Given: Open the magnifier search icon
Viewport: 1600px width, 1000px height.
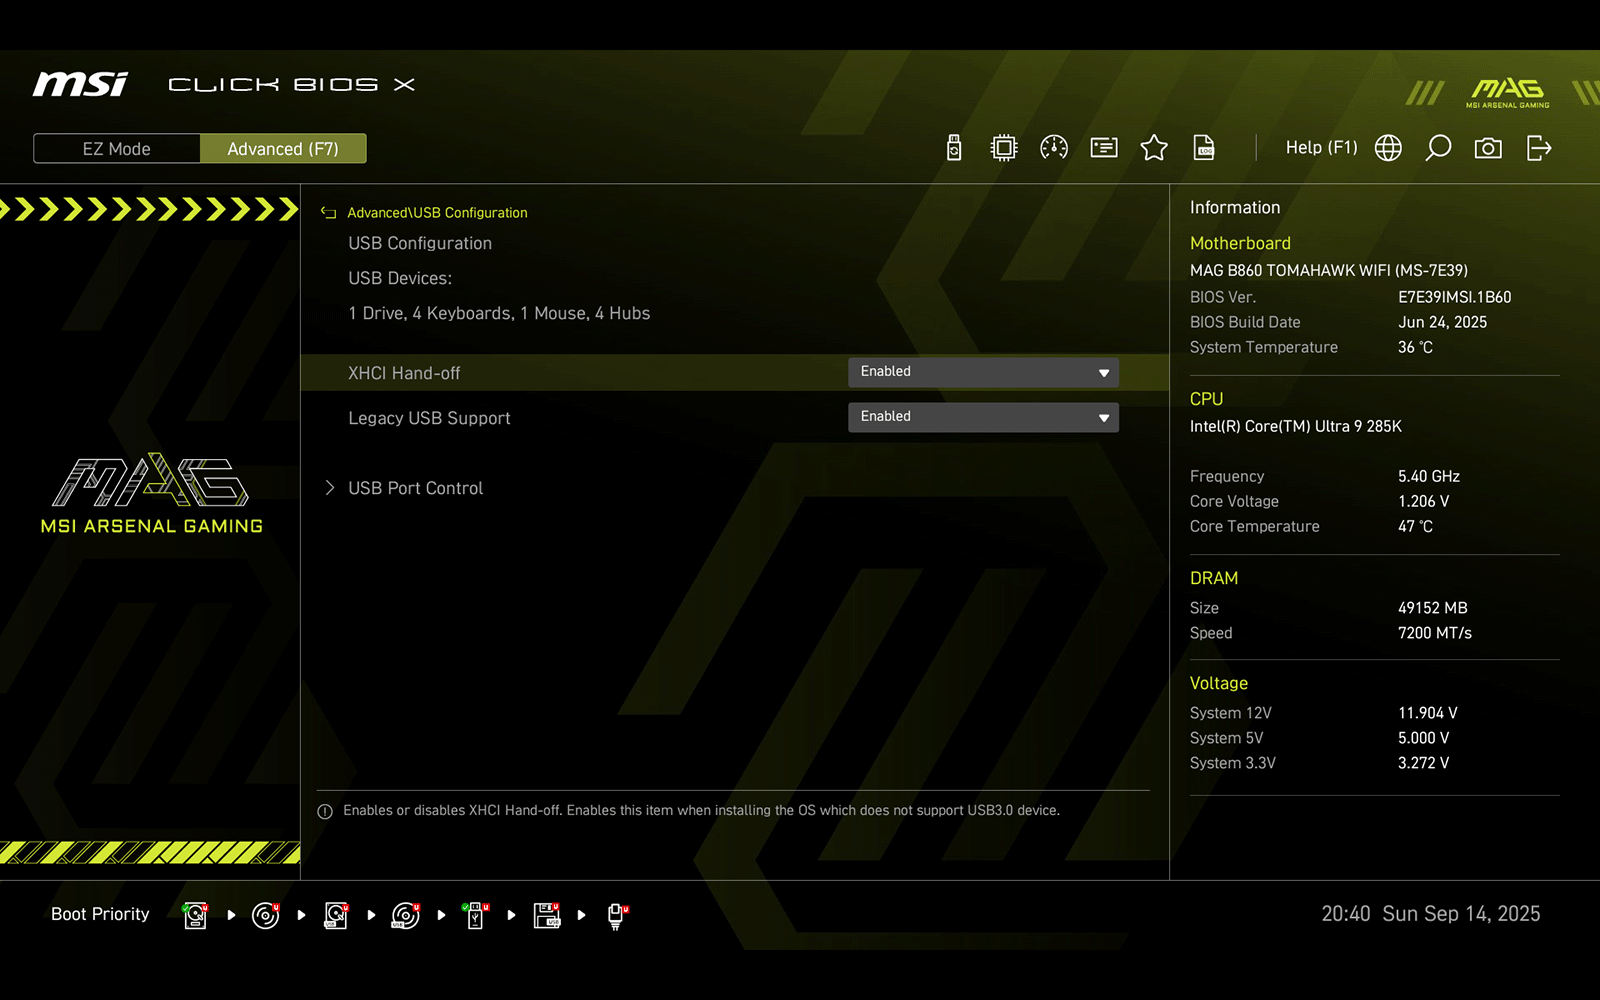Looking at the screenshot, I should point(1438,148).
